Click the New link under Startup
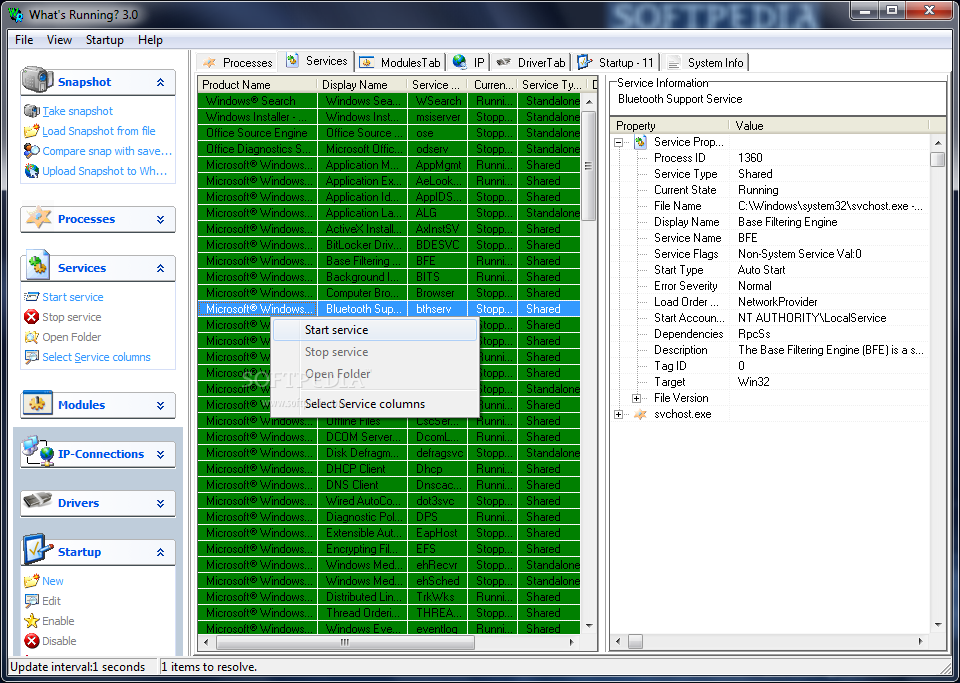The height and width of the screenshot is (683, 960). pyautogui.click(x=53, y=581)
